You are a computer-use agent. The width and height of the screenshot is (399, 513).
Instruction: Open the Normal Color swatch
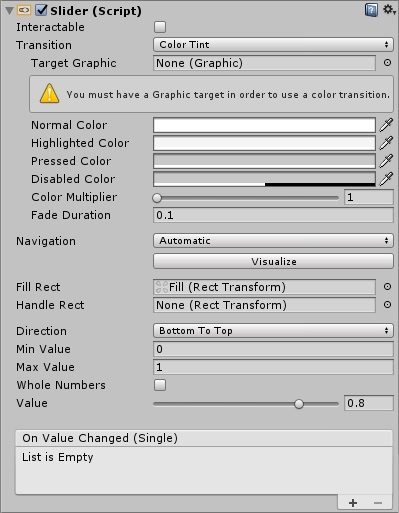click(264, 125)
